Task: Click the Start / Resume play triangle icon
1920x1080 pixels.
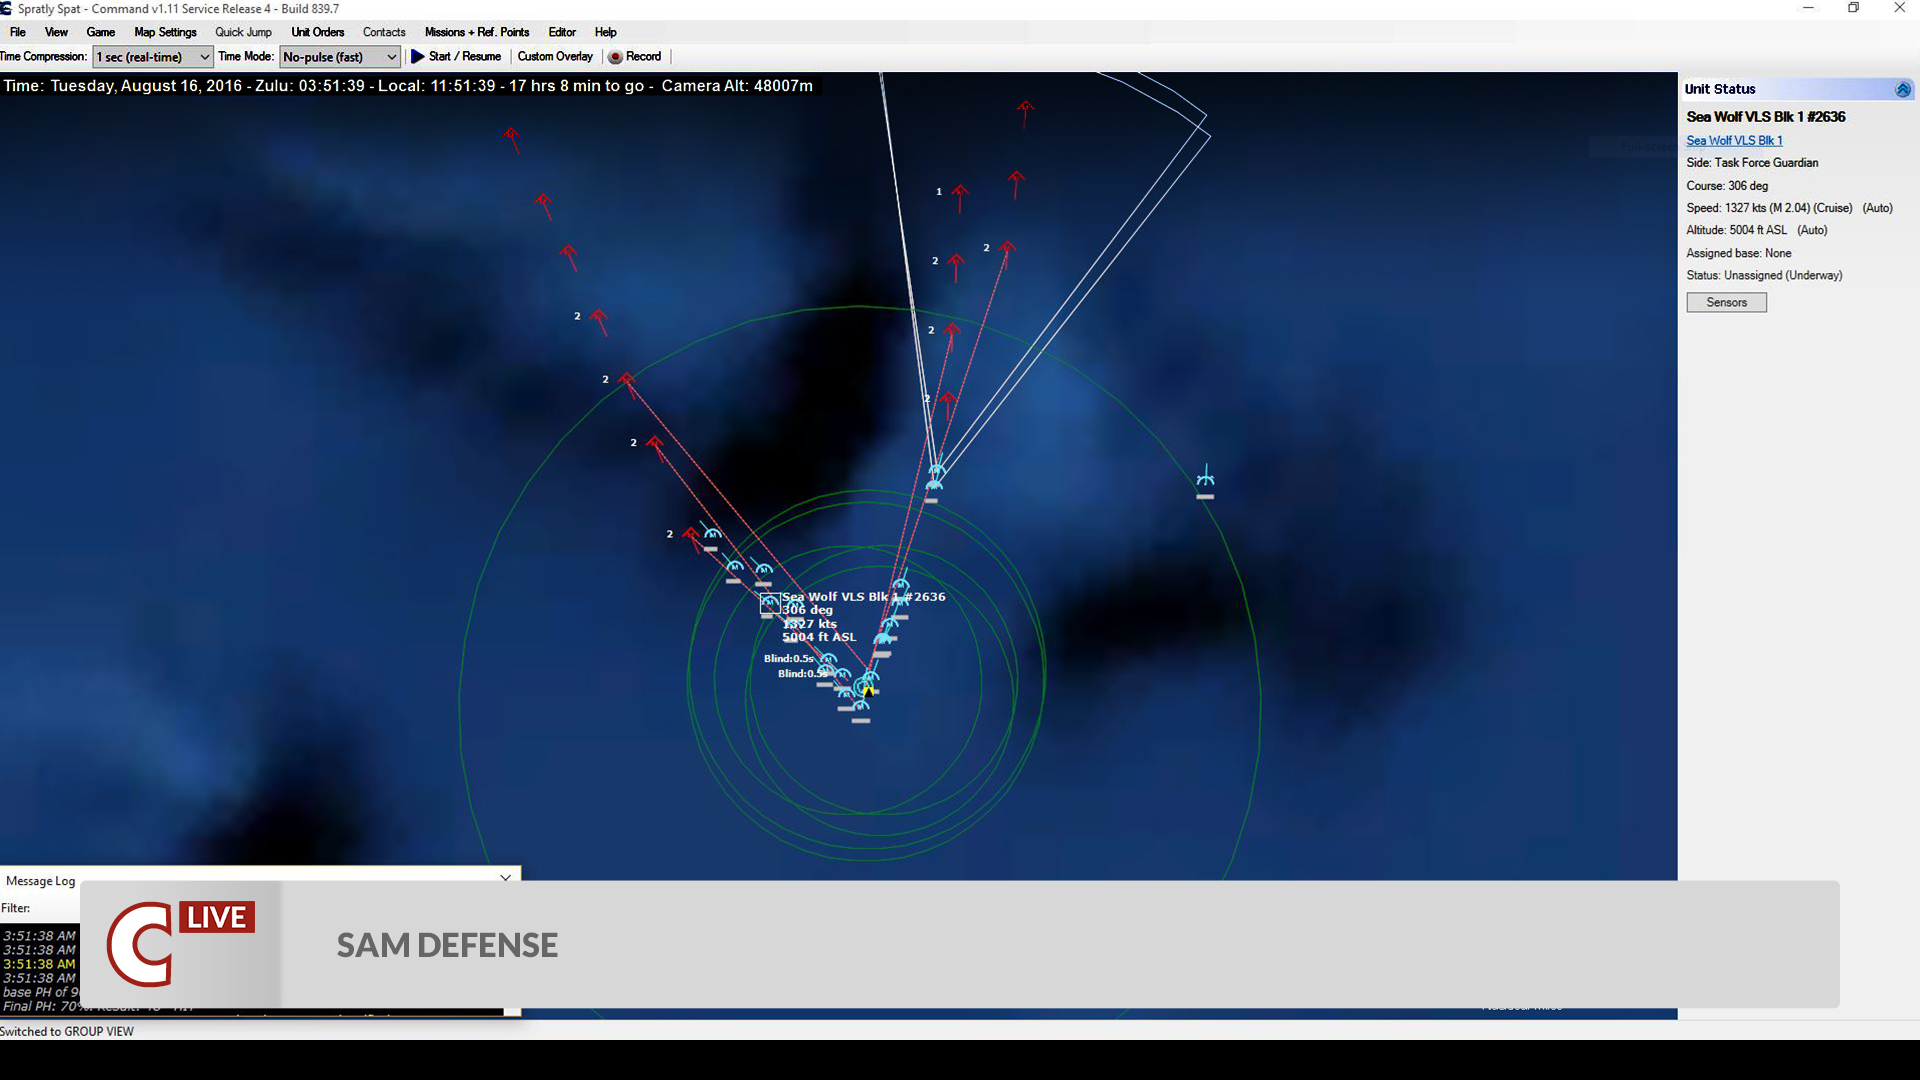Action: pyautogui.click(x=419, y=57)
